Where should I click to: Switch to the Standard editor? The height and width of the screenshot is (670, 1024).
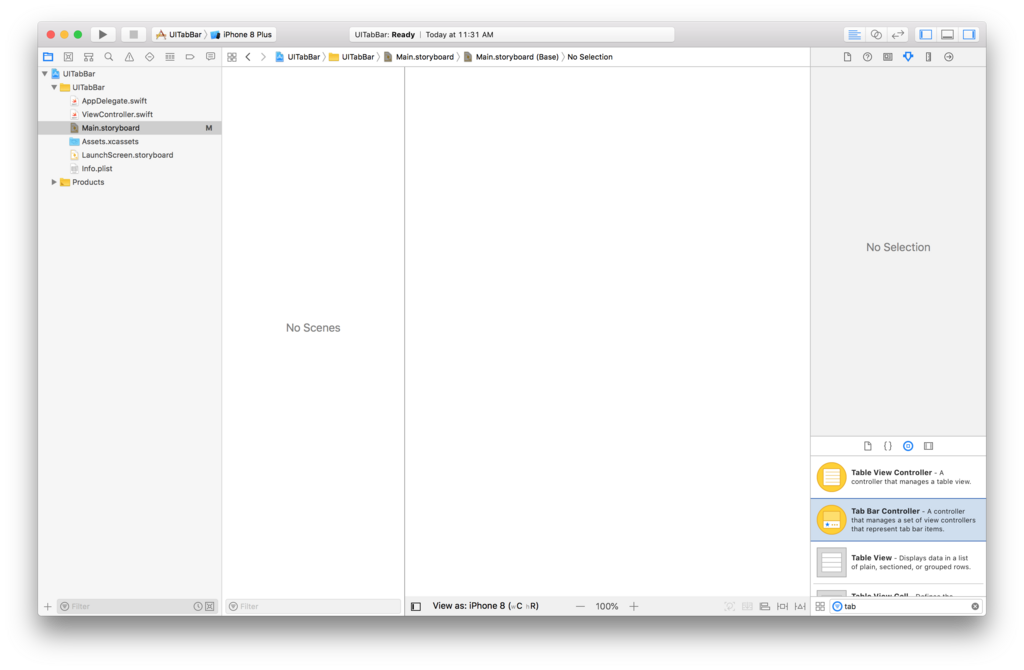pos(854,34)
